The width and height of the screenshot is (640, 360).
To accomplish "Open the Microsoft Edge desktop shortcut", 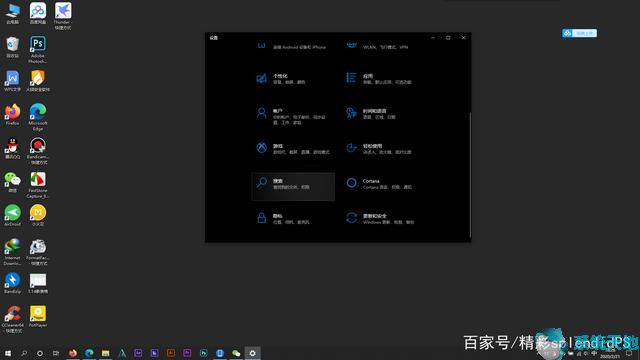I will click(38, 117).
